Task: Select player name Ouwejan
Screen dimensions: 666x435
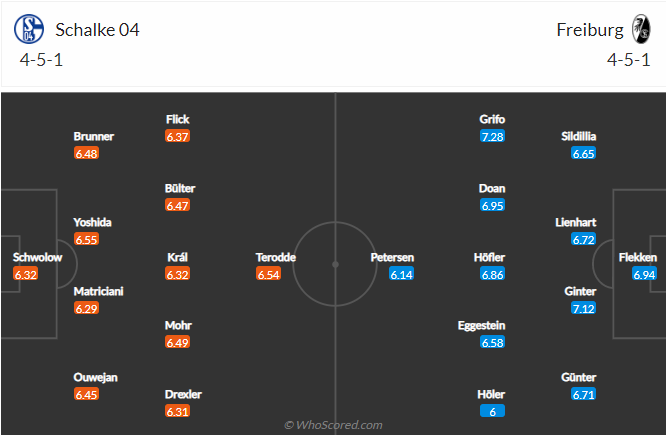Action: click(95, 378)
